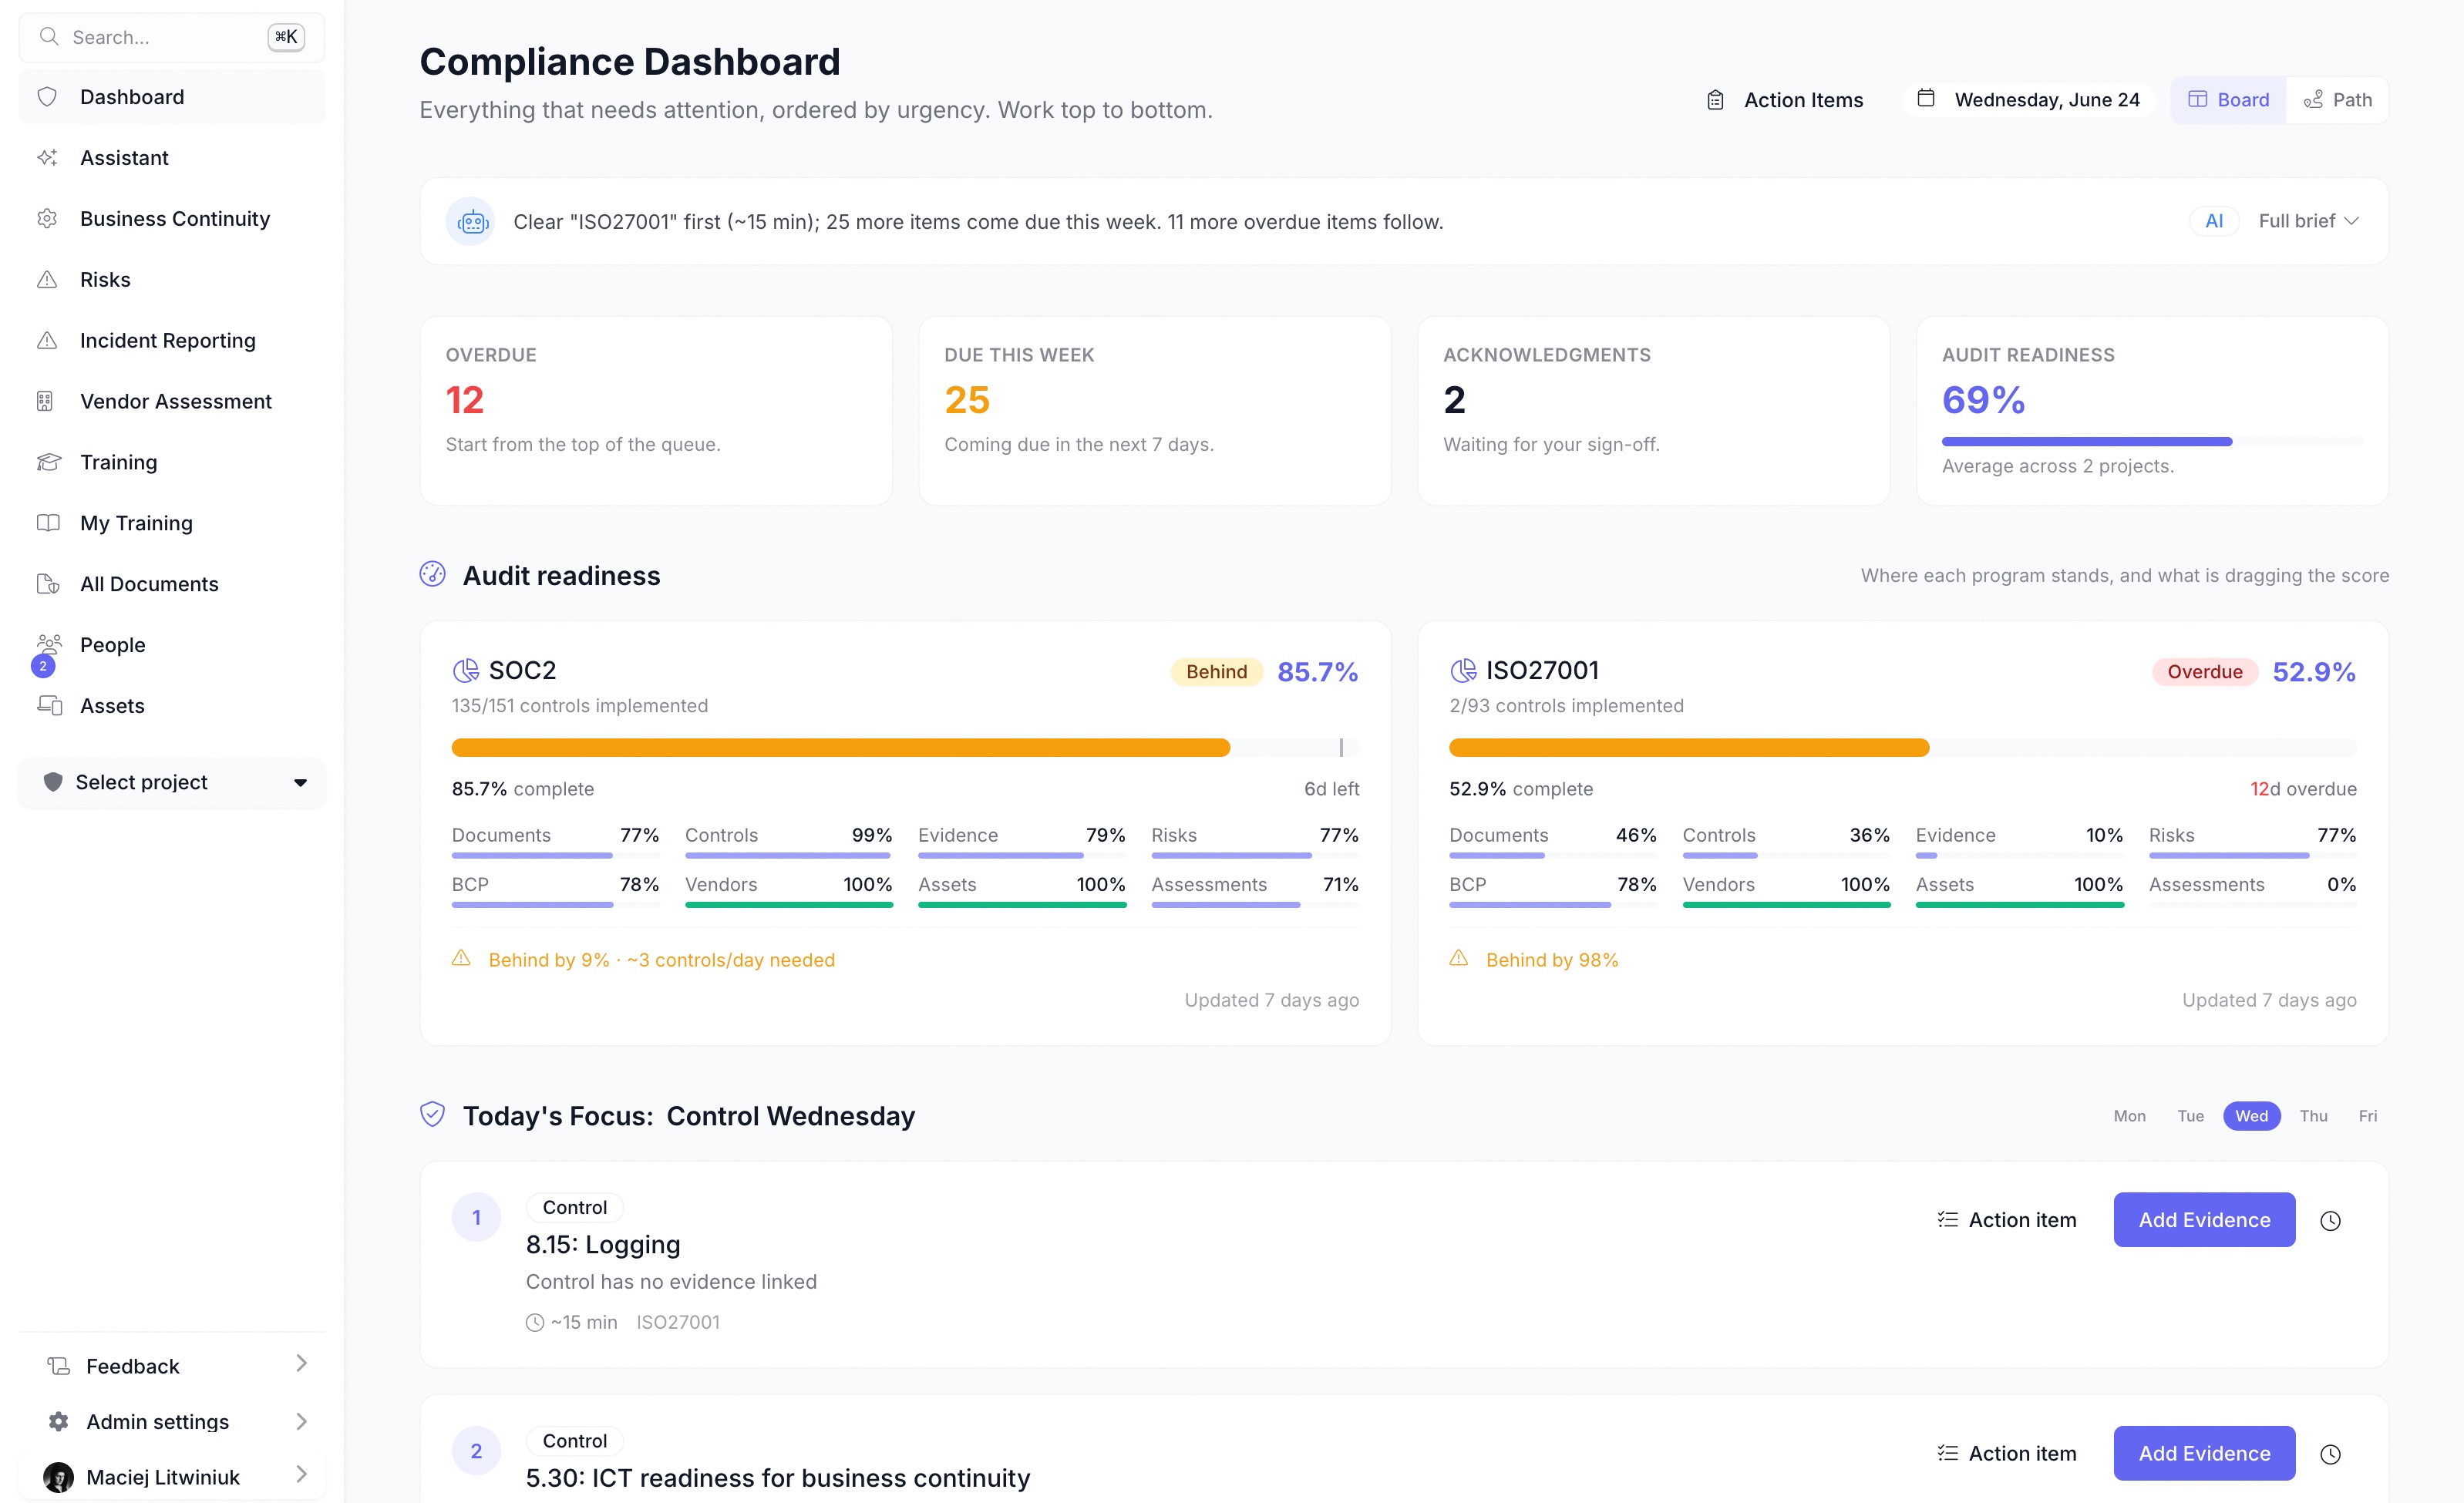Image resolution: width=2464 pixels, height=1503 pixels.
Task: Open the Select project dropdown
Action: pos(172,783)
